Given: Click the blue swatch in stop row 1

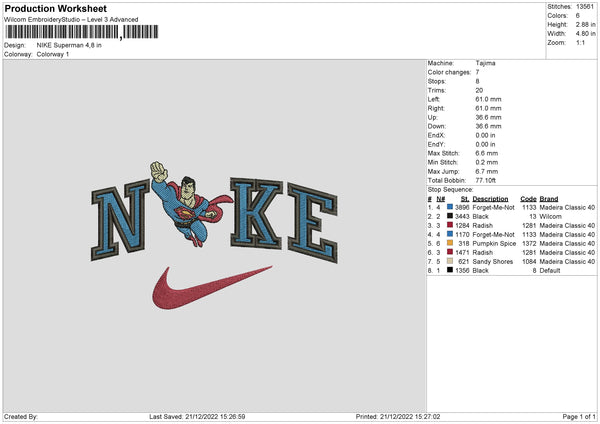Looking at the screenshot, I should pos(450,207).
